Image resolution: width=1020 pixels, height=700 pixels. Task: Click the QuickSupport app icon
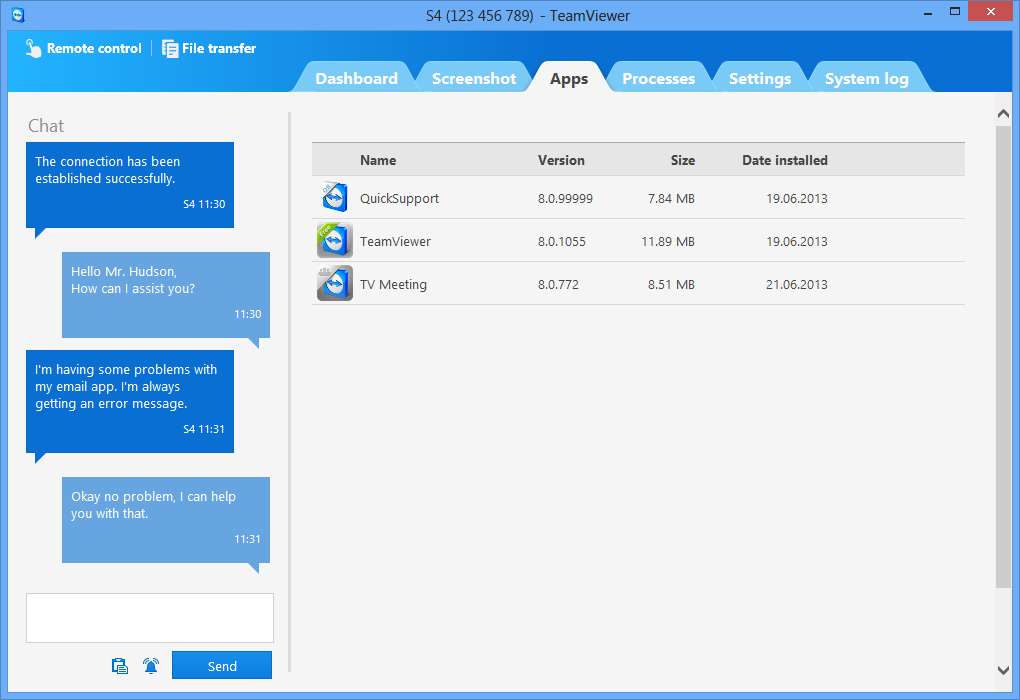[x=334, y=197]
